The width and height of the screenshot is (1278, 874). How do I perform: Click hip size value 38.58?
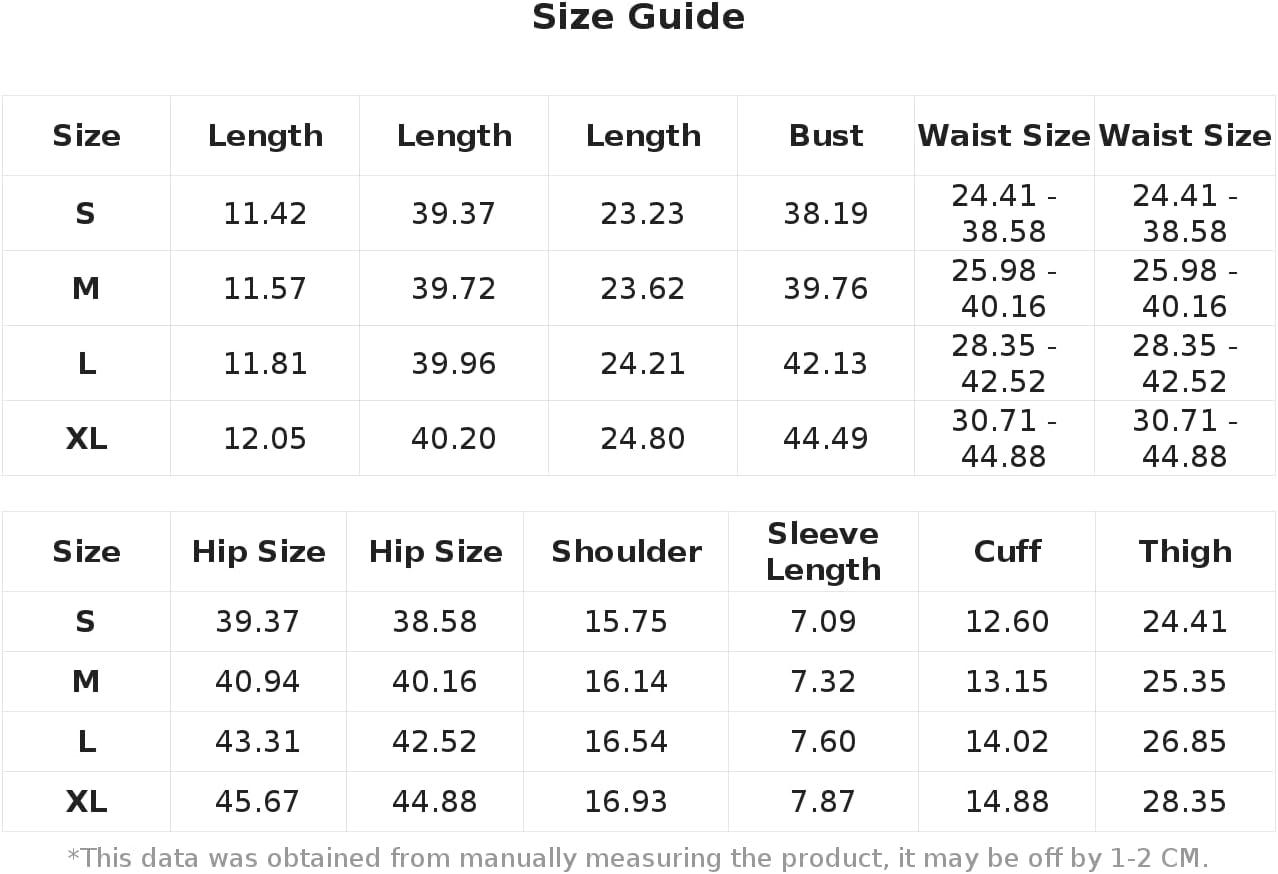click(x=435, y=622)
